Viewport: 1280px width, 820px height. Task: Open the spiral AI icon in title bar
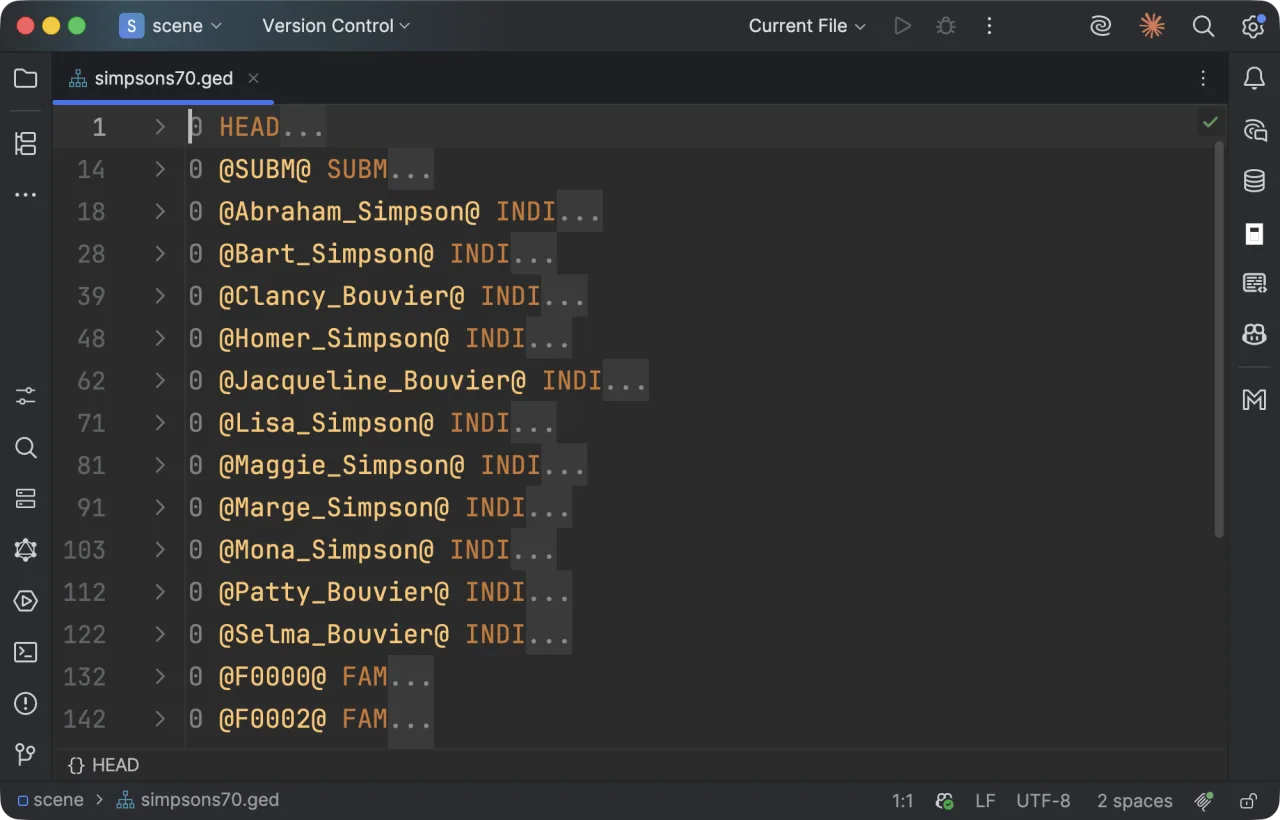1101,27
